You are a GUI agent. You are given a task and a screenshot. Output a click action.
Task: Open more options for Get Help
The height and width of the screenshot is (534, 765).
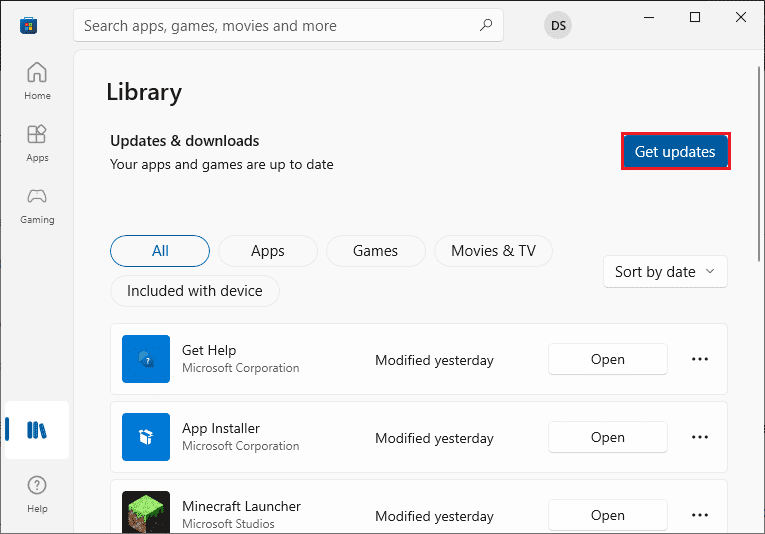click(x=700, y=359)
